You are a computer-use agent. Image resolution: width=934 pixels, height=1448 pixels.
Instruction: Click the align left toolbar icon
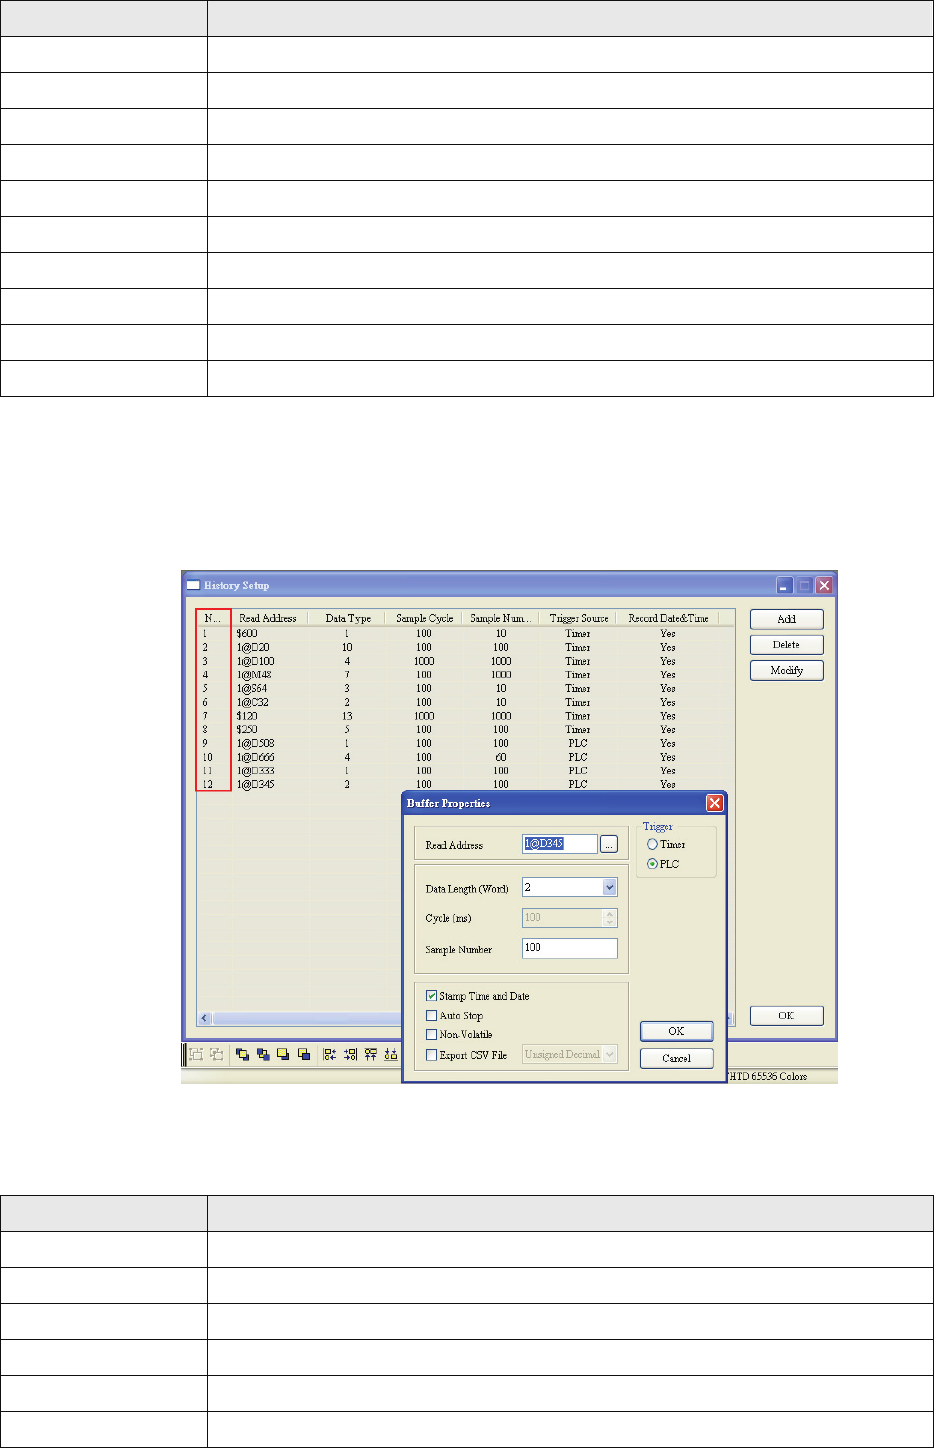tap(330, 1054)
